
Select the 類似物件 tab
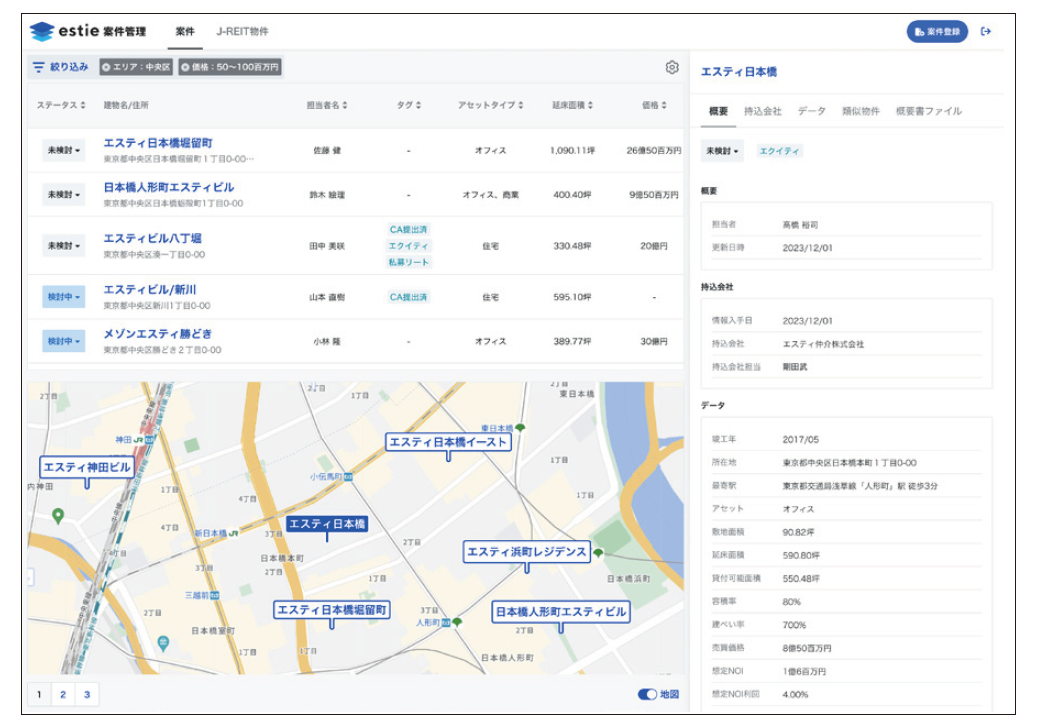click(860, 111)
